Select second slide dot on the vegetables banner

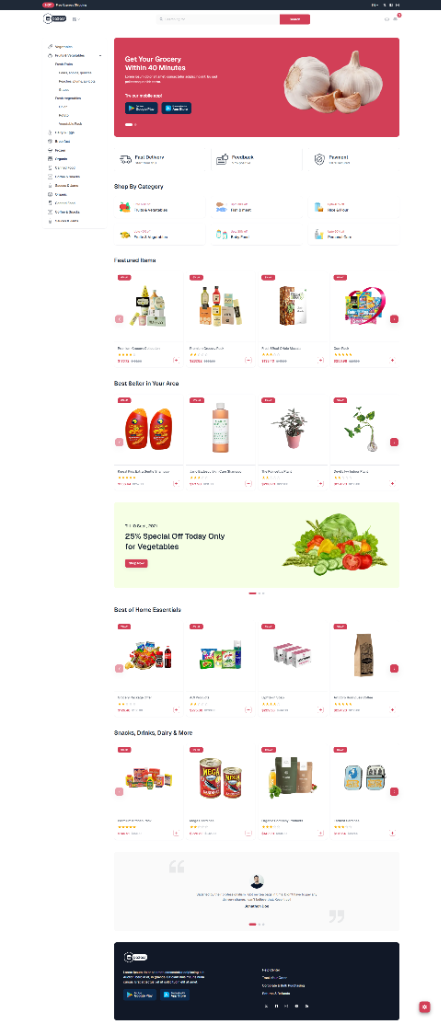click(x=259, y=593)
